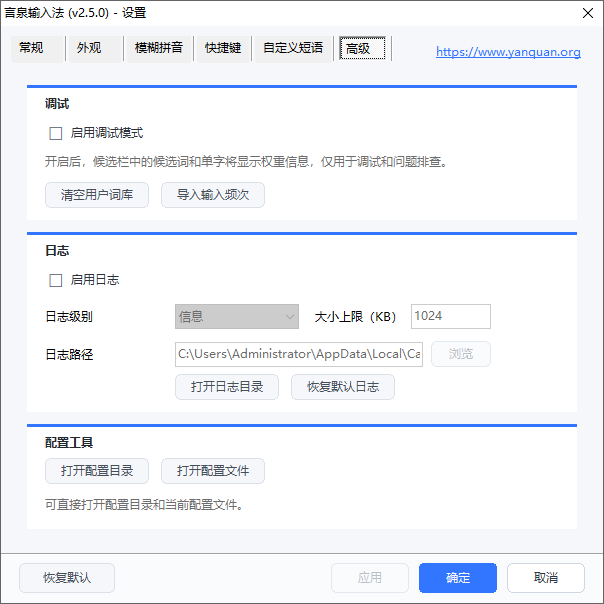The height and width of the screenshot is (604, 604).
Task: Enable the 启用调试模式 checkbox
Action: [x=56, y=133]
